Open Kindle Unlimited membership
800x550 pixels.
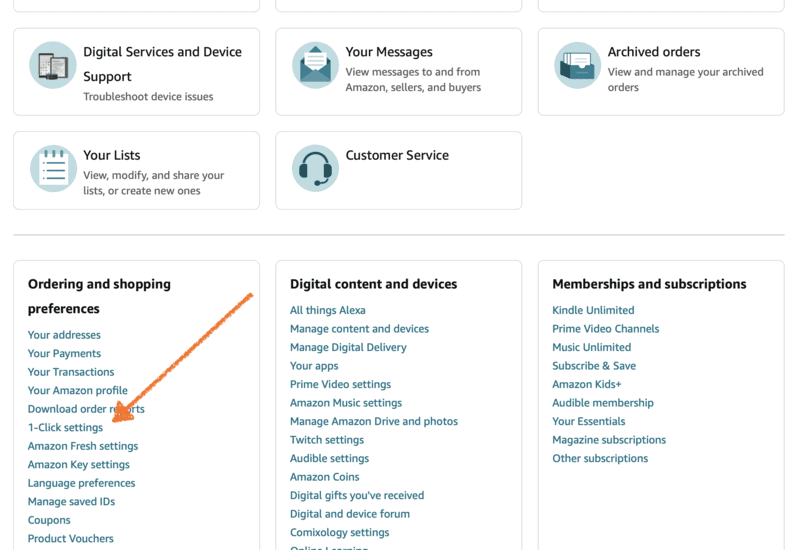click(x=593, y=310)
